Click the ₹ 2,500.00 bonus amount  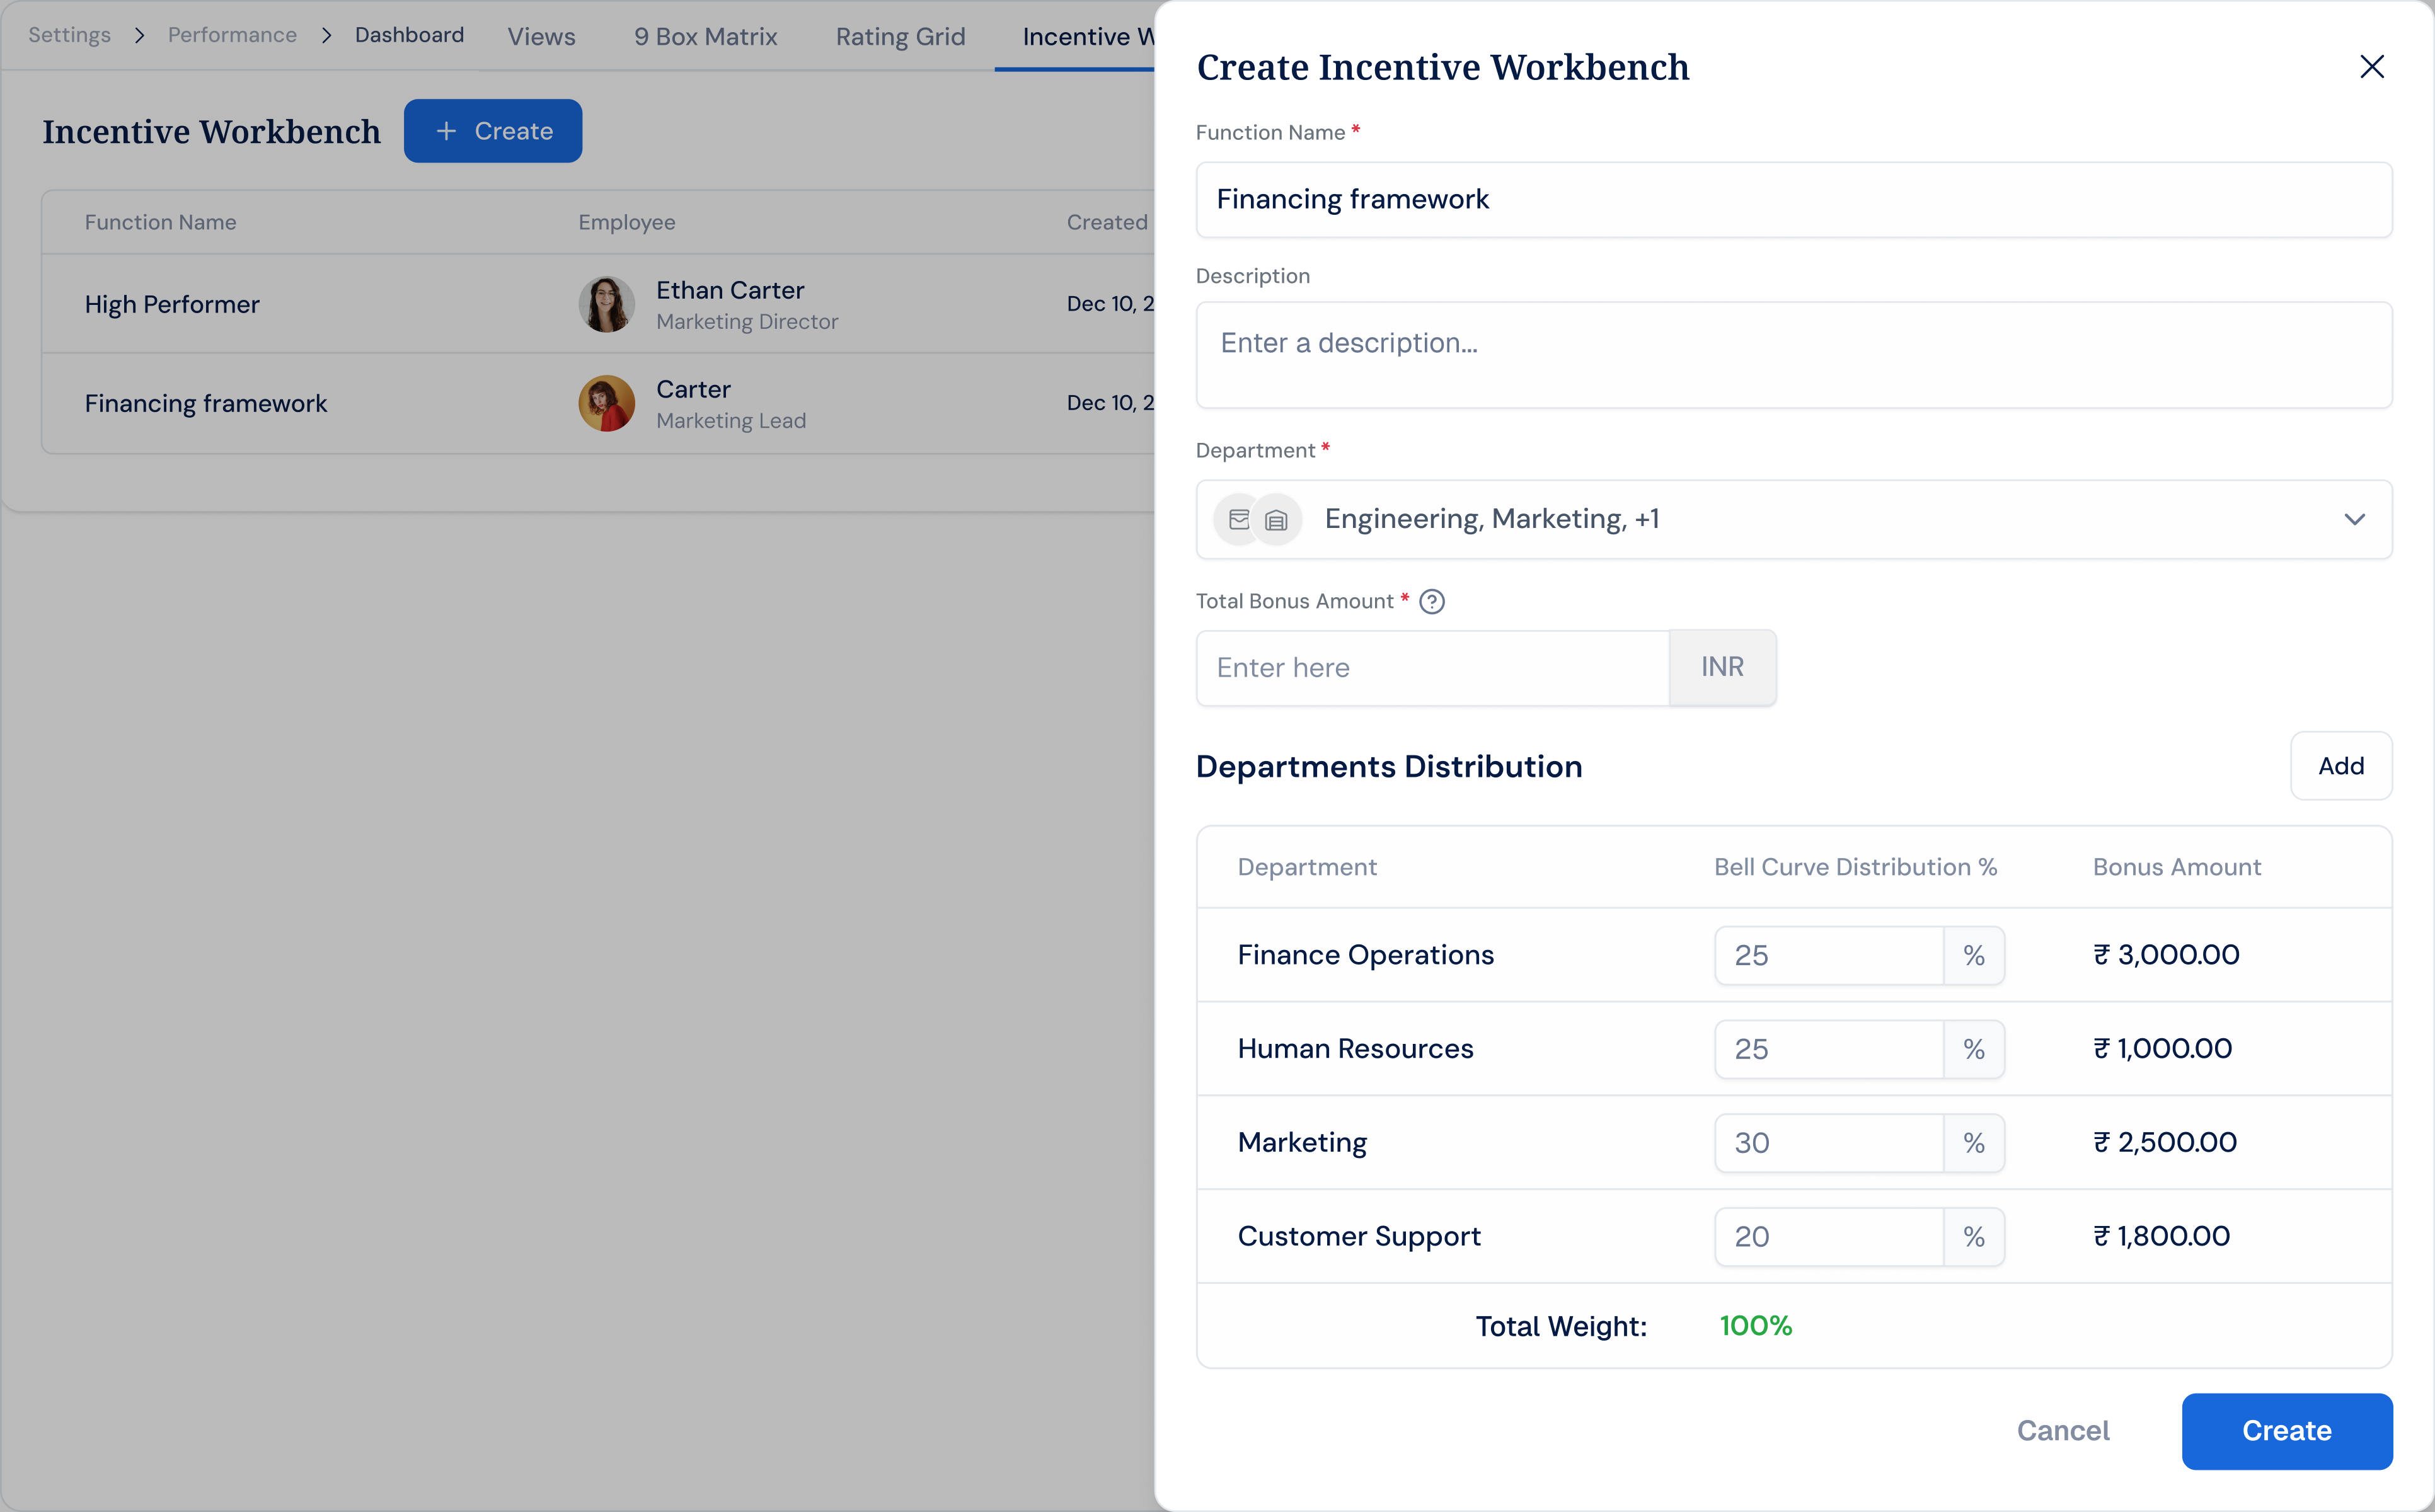coord(2165,1143)
